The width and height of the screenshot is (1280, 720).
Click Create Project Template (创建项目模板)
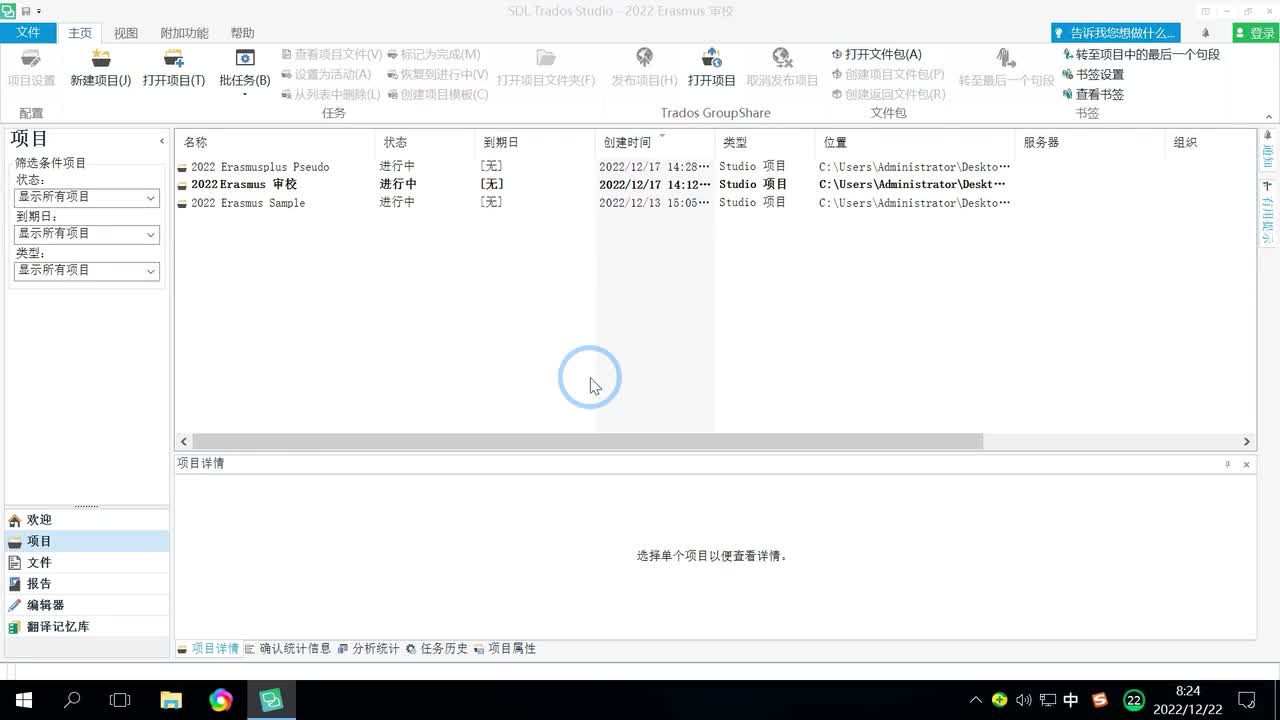click(x=437, y=95)
